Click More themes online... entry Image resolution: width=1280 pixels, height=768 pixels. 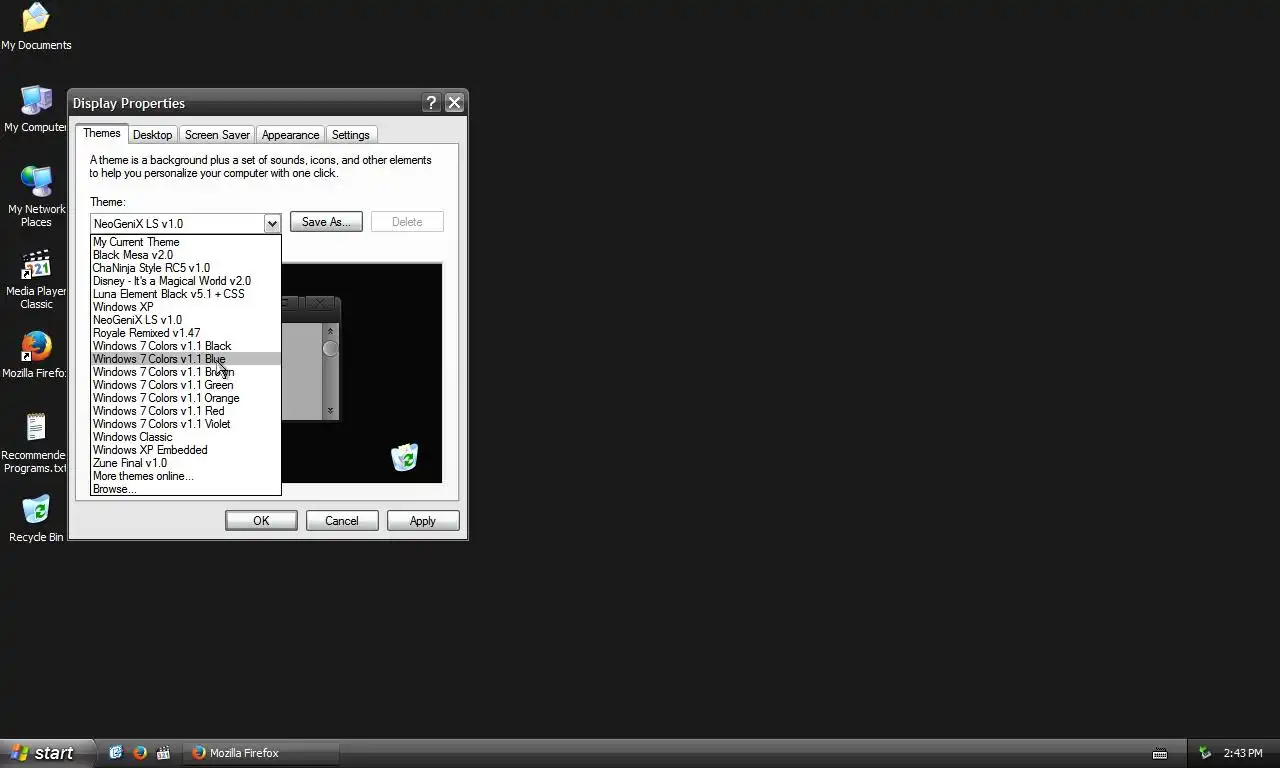186,476
